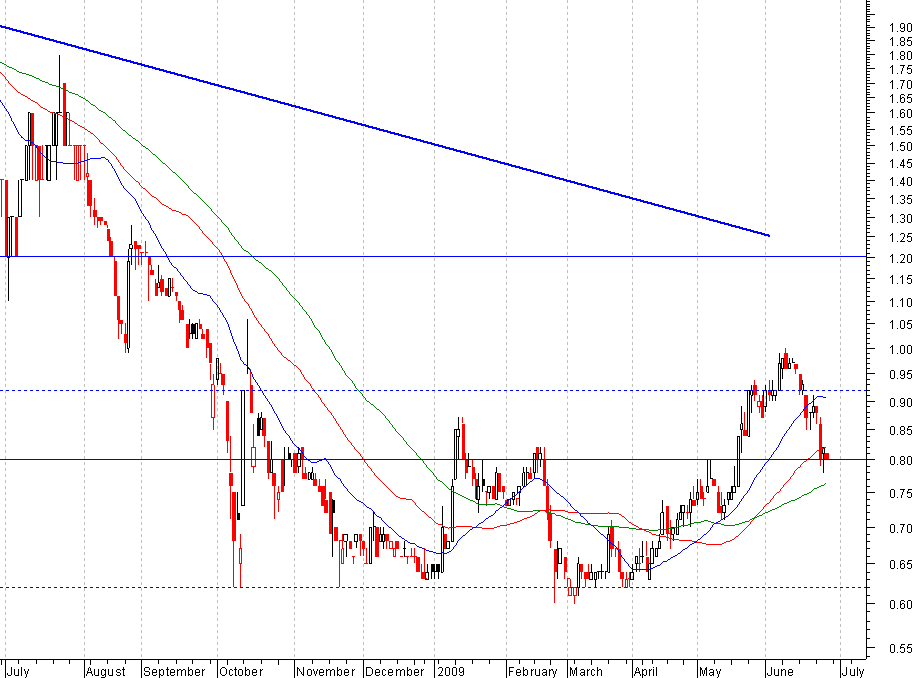Click the 2009 year label
The width and height of the screenshot is (917, 678).
coord(451,671)
